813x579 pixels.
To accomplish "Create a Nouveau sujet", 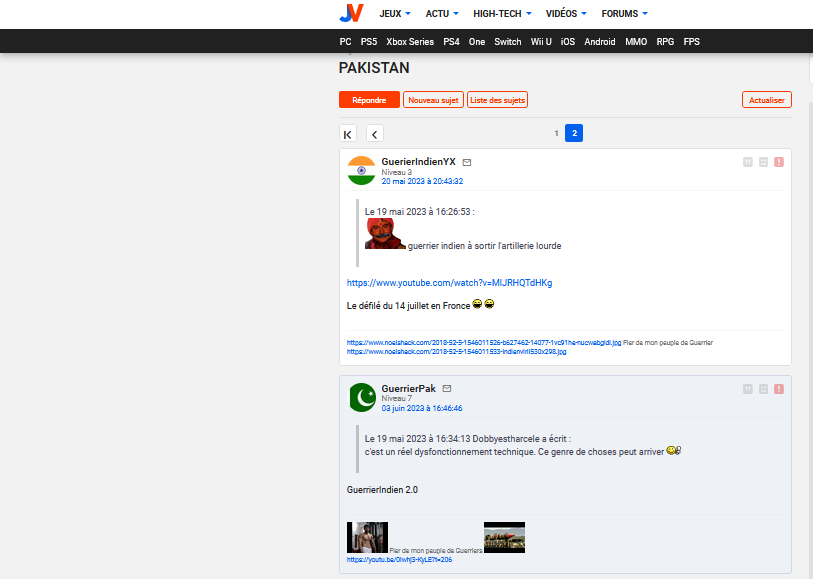I will coord(433,100).
